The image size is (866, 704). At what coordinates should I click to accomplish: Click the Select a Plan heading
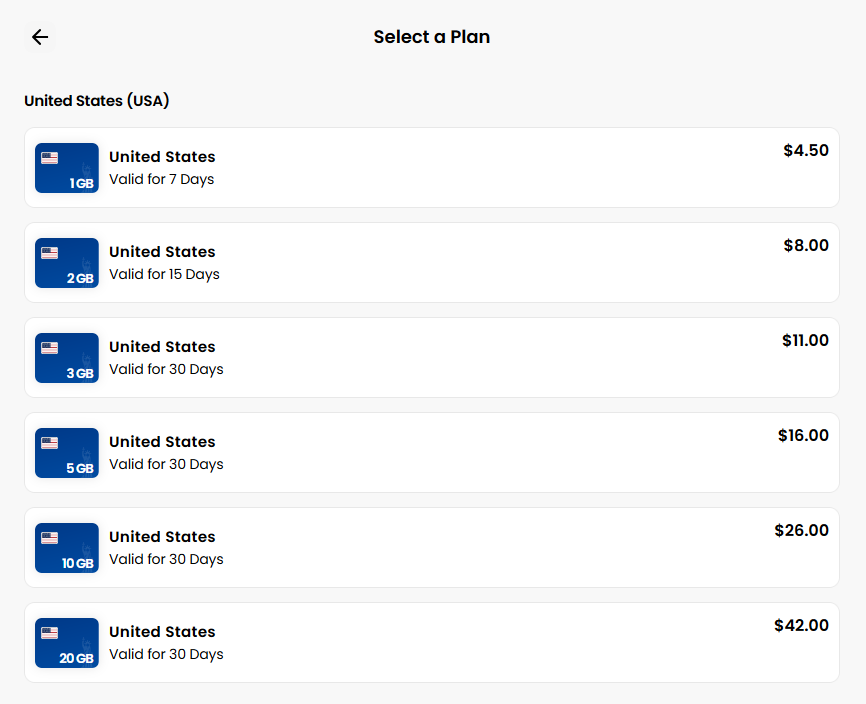(432, 37)
